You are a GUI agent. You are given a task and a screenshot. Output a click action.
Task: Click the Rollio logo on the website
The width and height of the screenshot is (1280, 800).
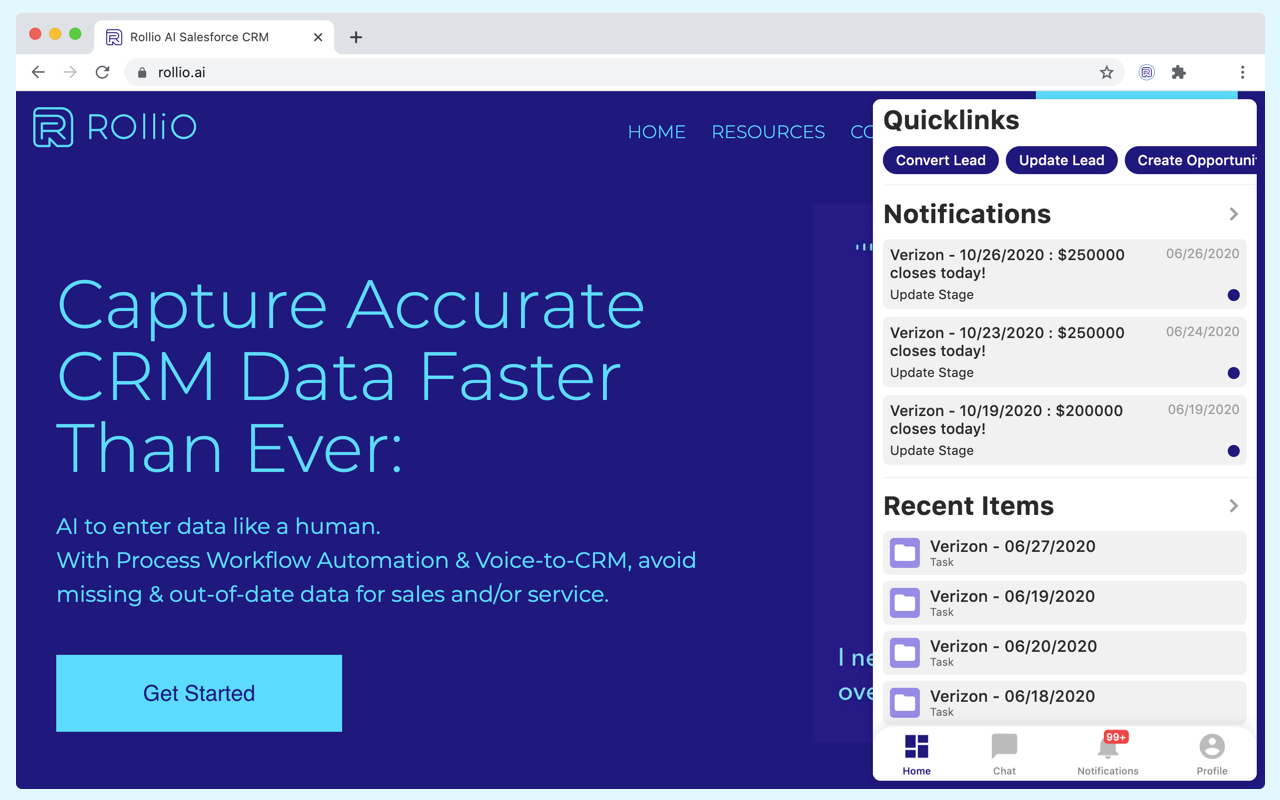point(114,128)
